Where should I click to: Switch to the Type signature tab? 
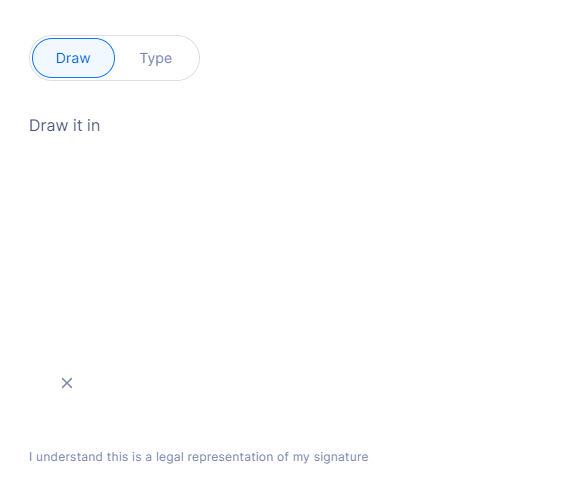coord(156,58)
